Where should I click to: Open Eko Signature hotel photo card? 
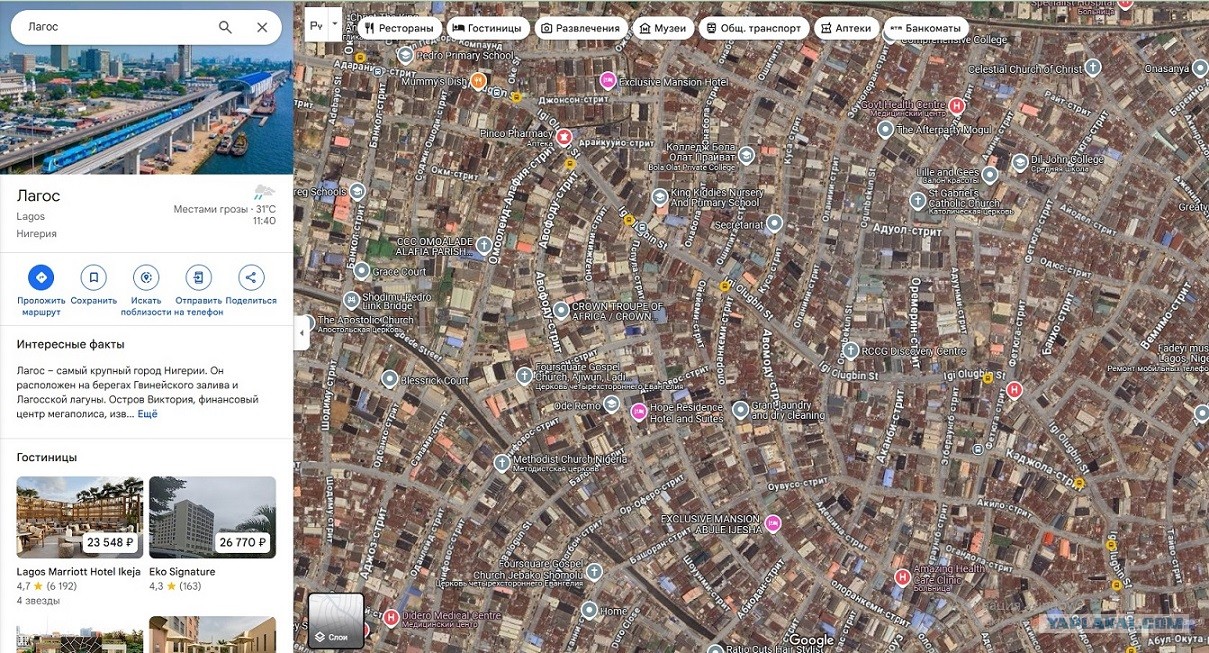[212, 517]
